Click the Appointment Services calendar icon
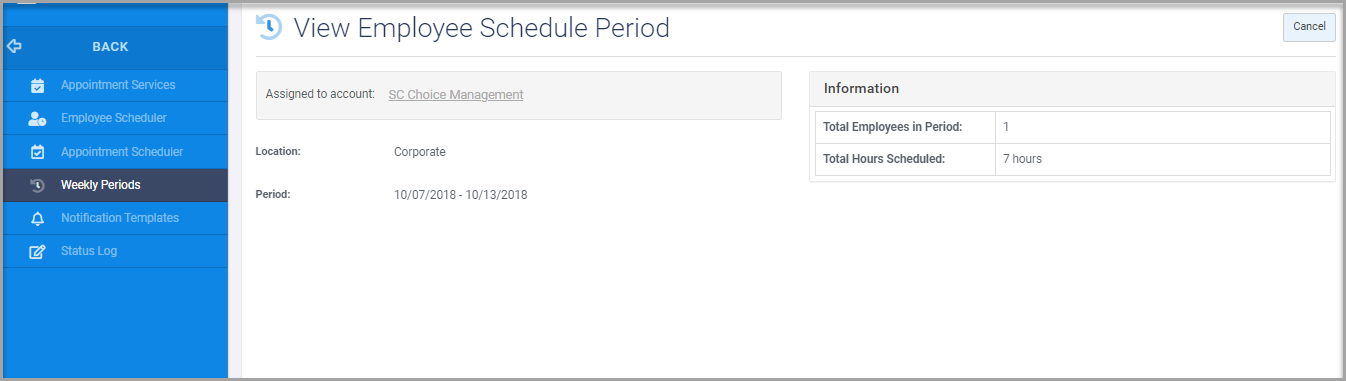The image size is (1346, 381). click(x=37, y=86)
